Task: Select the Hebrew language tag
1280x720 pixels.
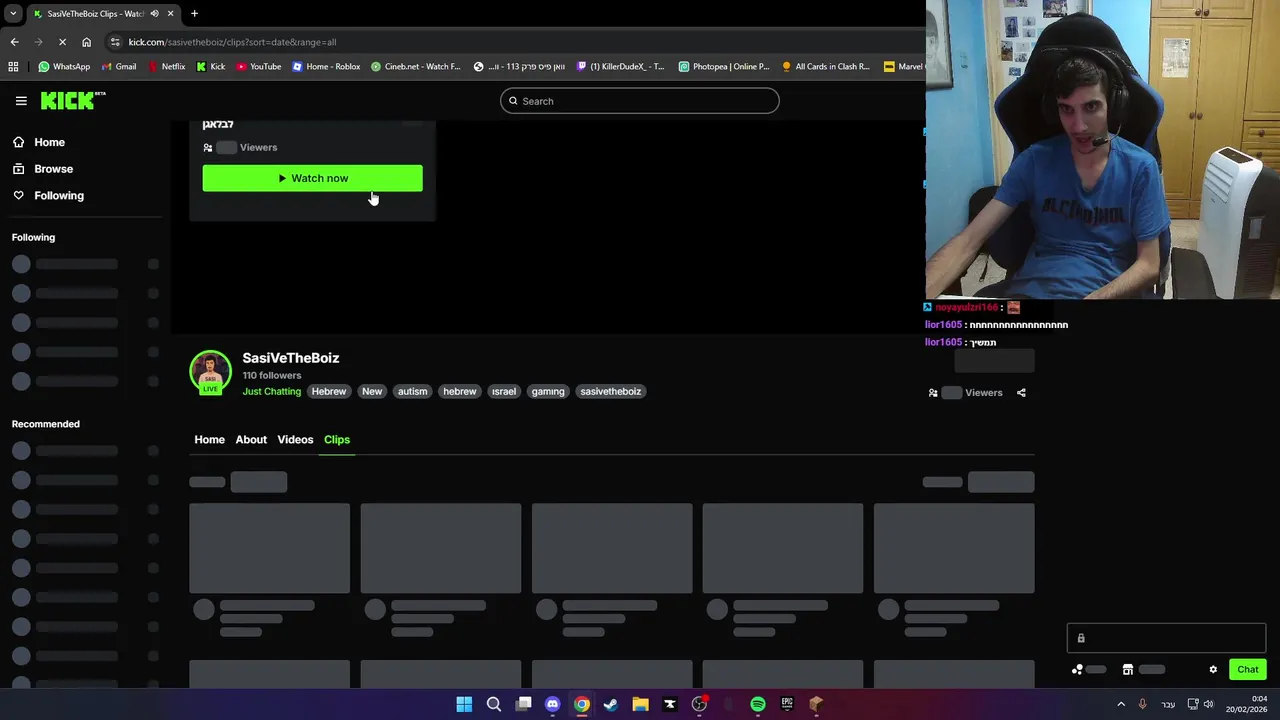Action: 328,391
